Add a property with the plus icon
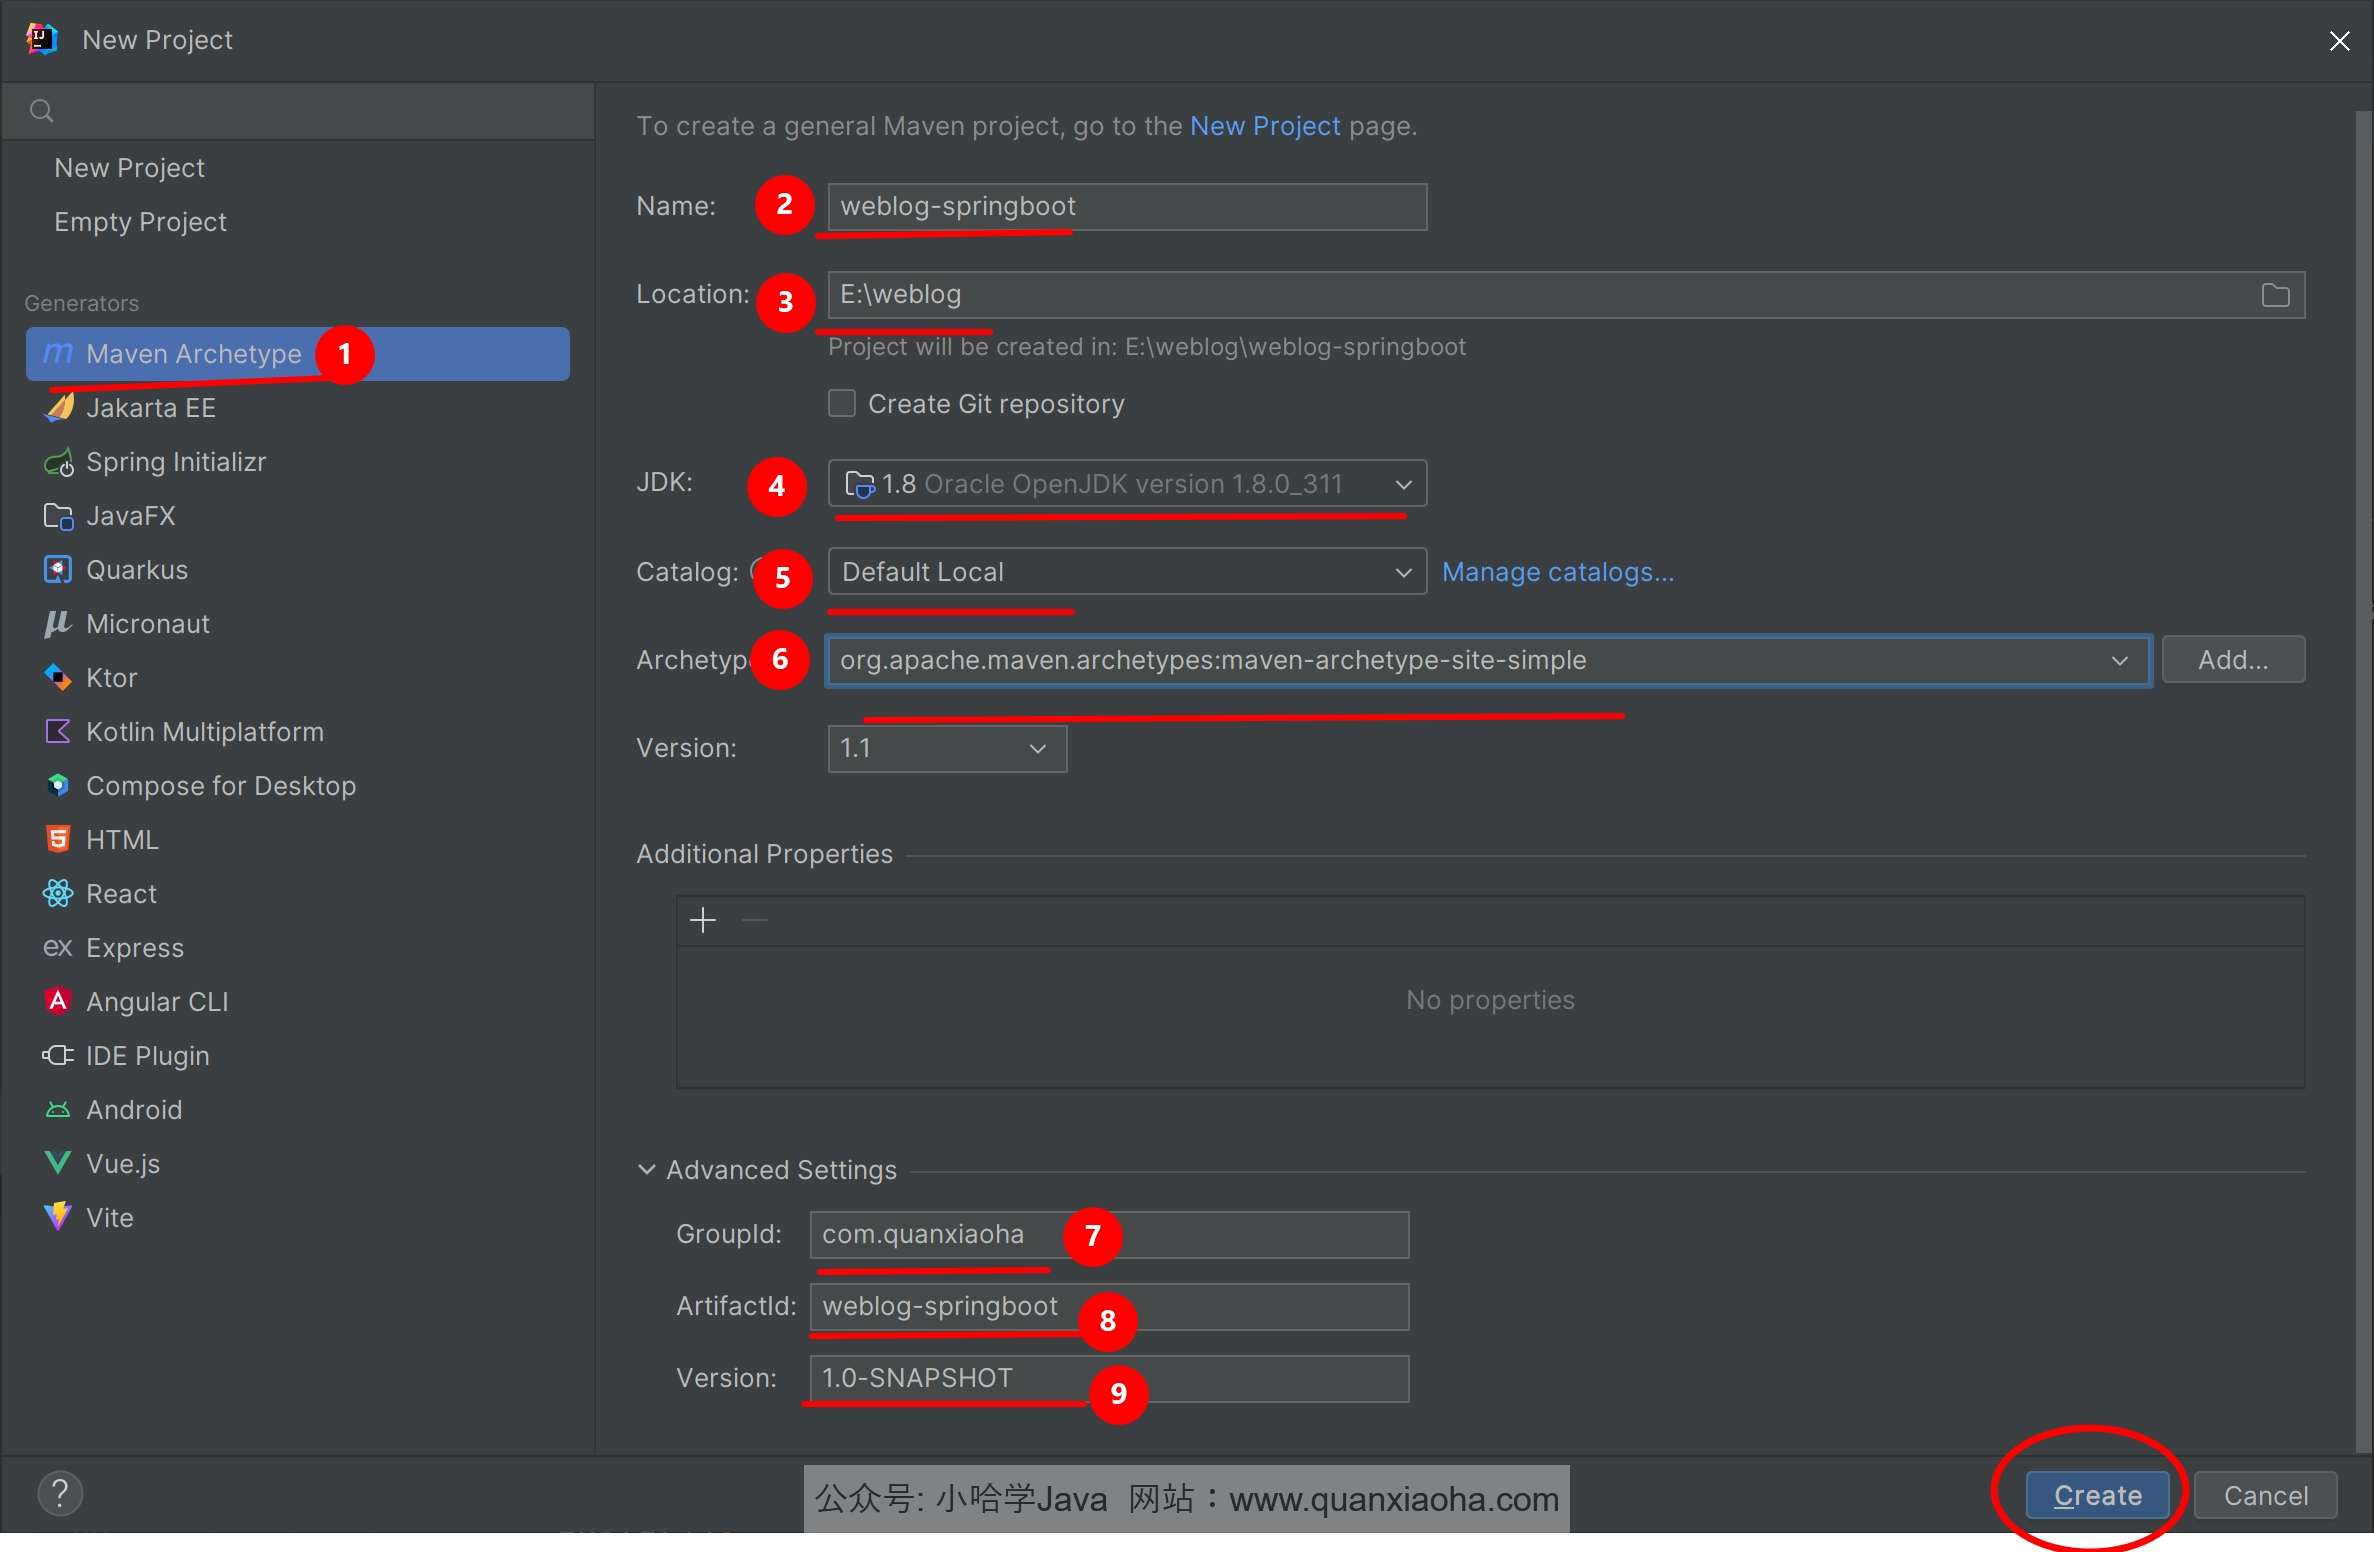This screenshot has width=2374, height=1552. (703, 920)
